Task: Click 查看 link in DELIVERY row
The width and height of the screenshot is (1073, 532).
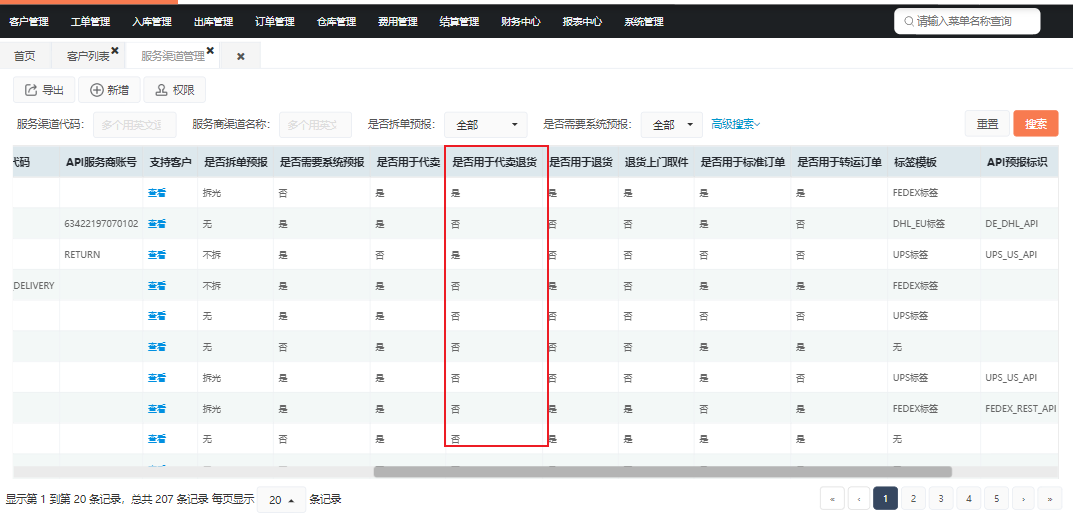Action: point(157,285)
